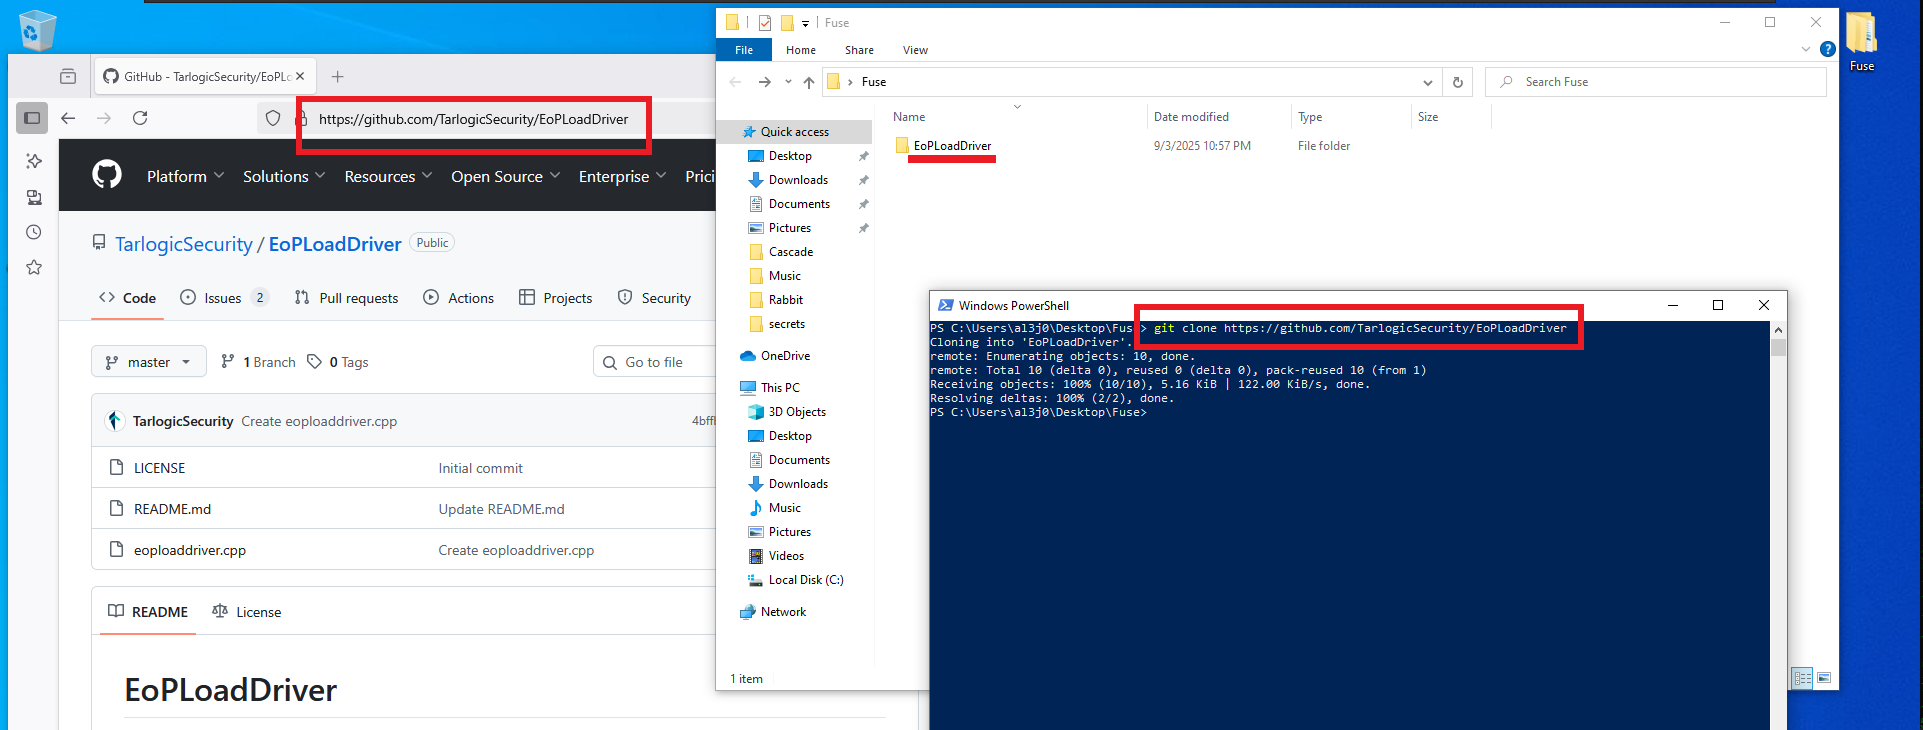Open the master branch dropdown

[148, 362]
